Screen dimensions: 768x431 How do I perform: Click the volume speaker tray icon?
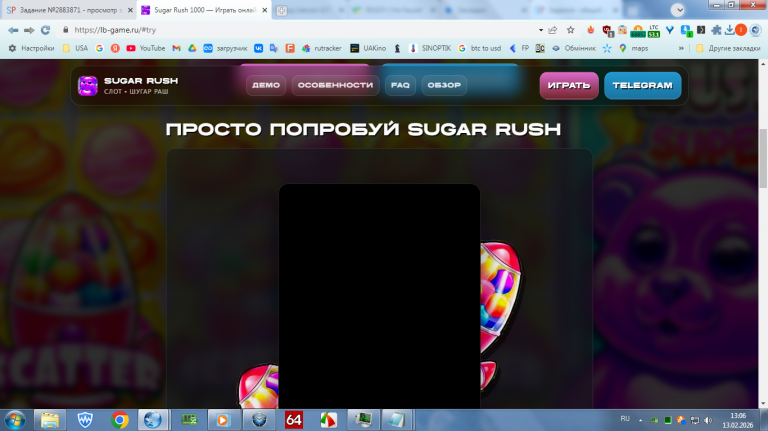click(x=708, y=420)
